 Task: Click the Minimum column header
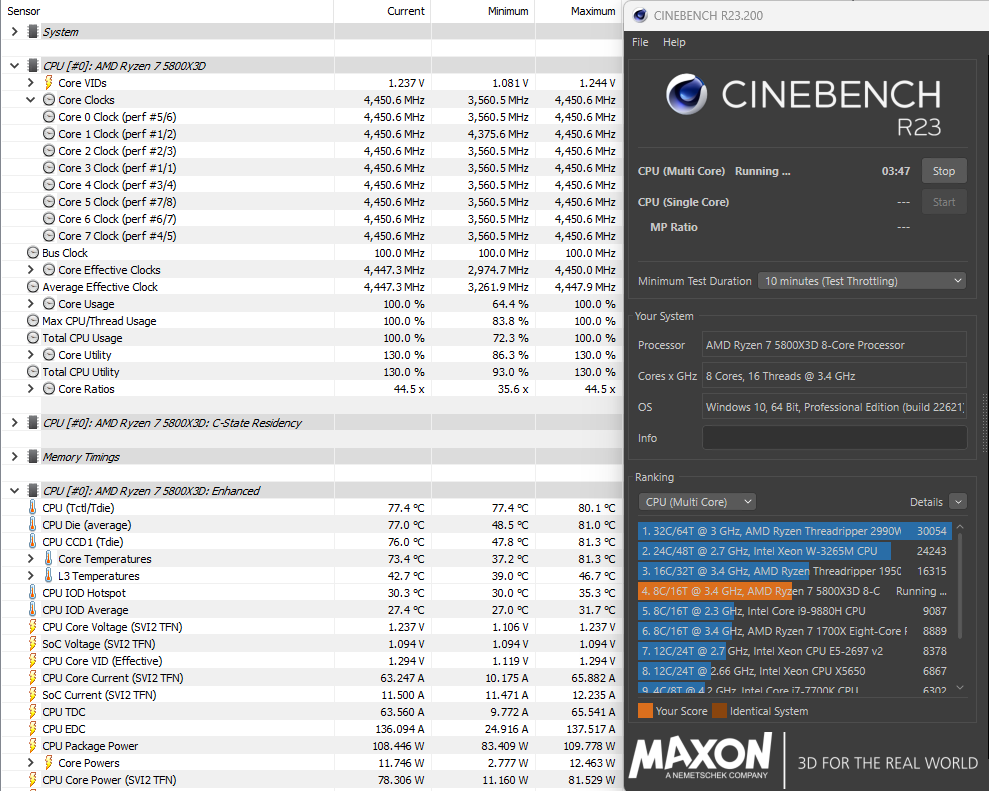tap(508, 11)
